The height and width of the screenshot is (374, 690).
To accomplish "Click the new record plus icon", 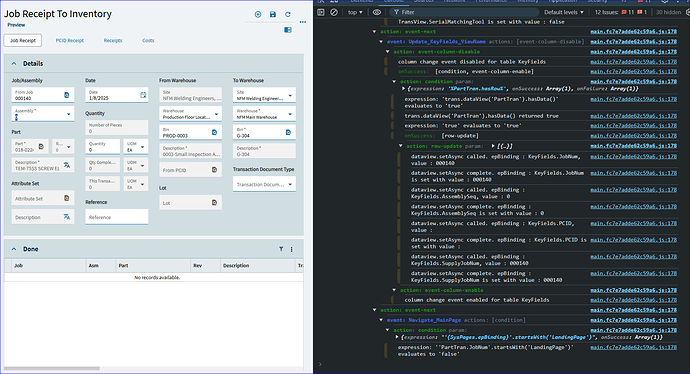I will pyautogui.click(x=258, y=15).
